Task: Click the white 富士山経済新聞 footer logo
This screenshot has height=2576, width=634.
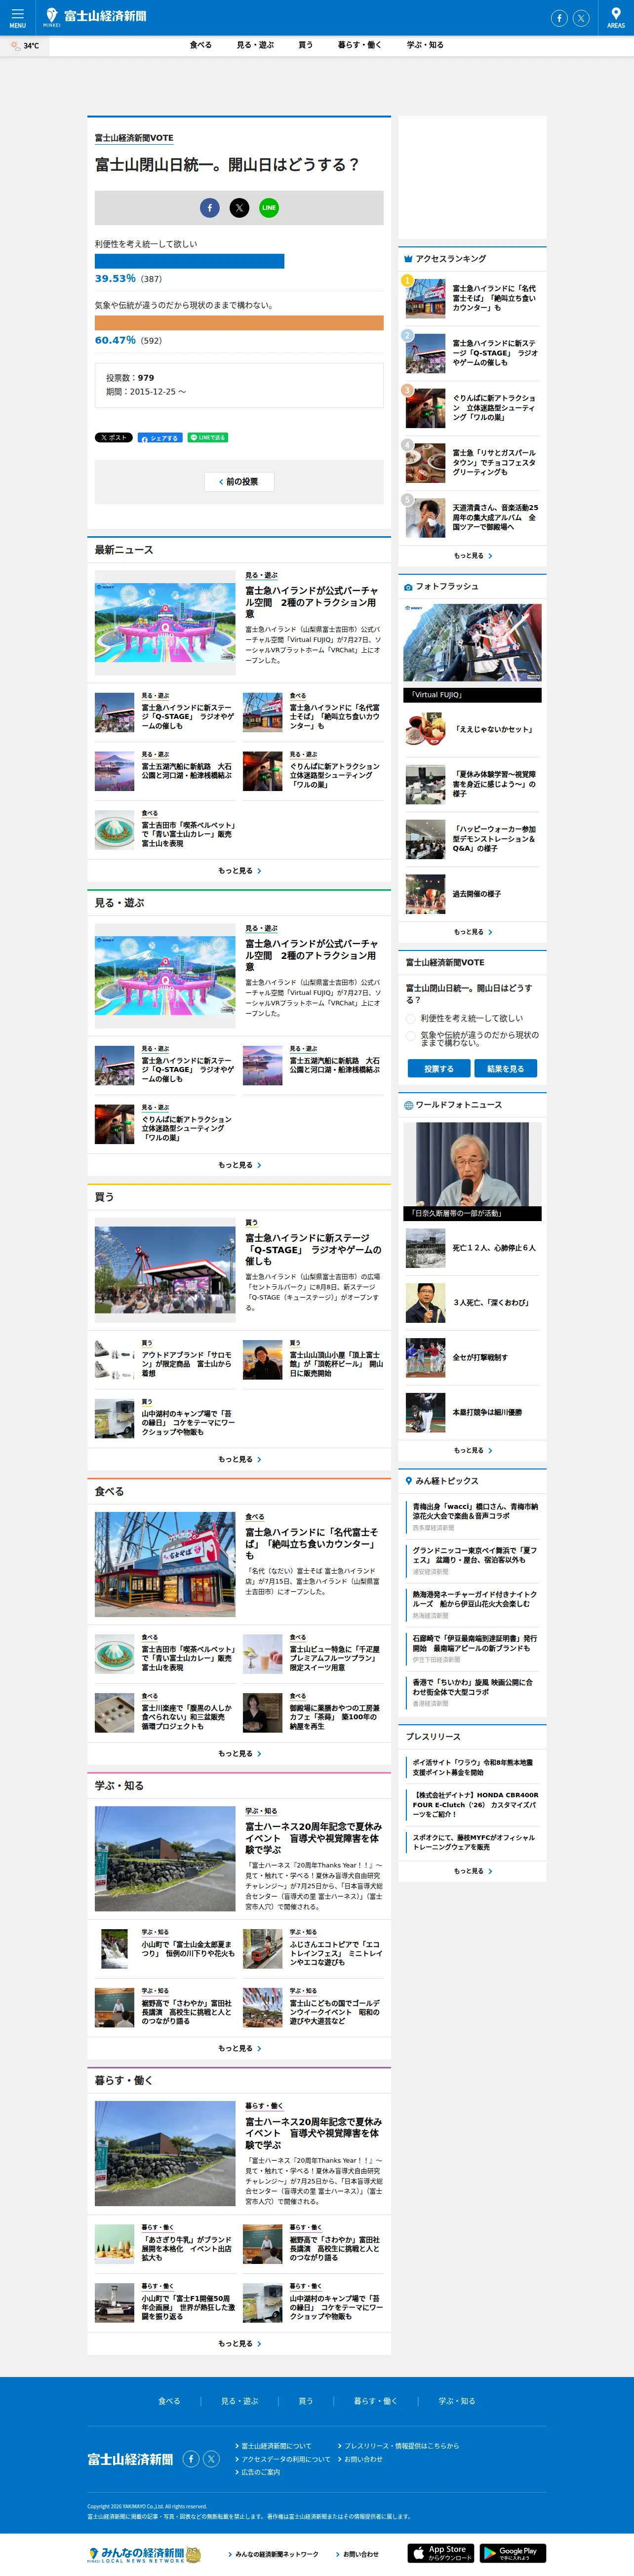Action: (130, 2459)
